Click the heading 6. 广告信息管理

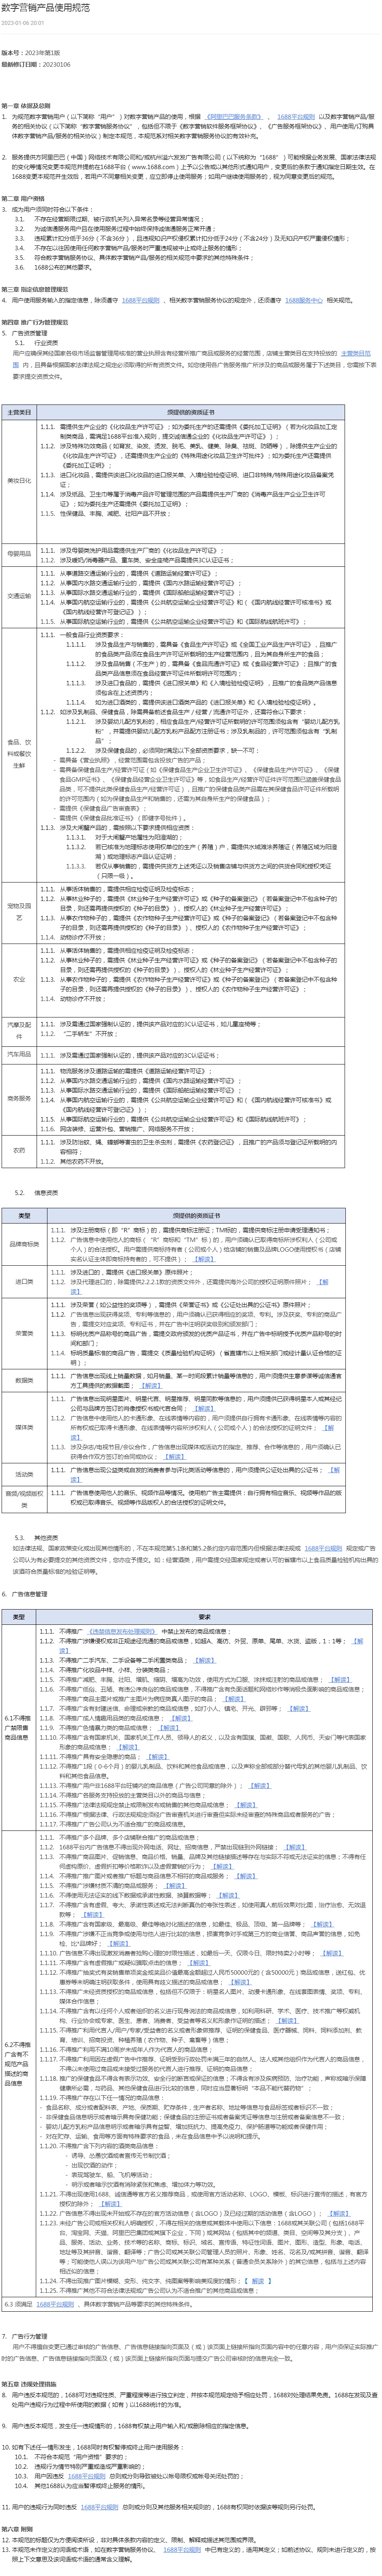point(24,1594)
